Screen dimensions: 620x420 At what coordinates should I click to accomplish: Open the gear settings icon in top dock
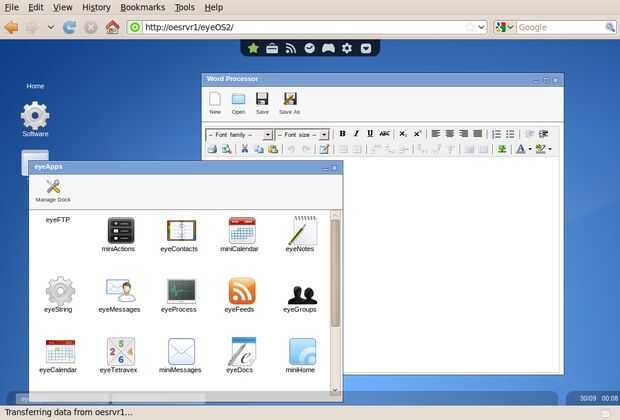[347, 48]
